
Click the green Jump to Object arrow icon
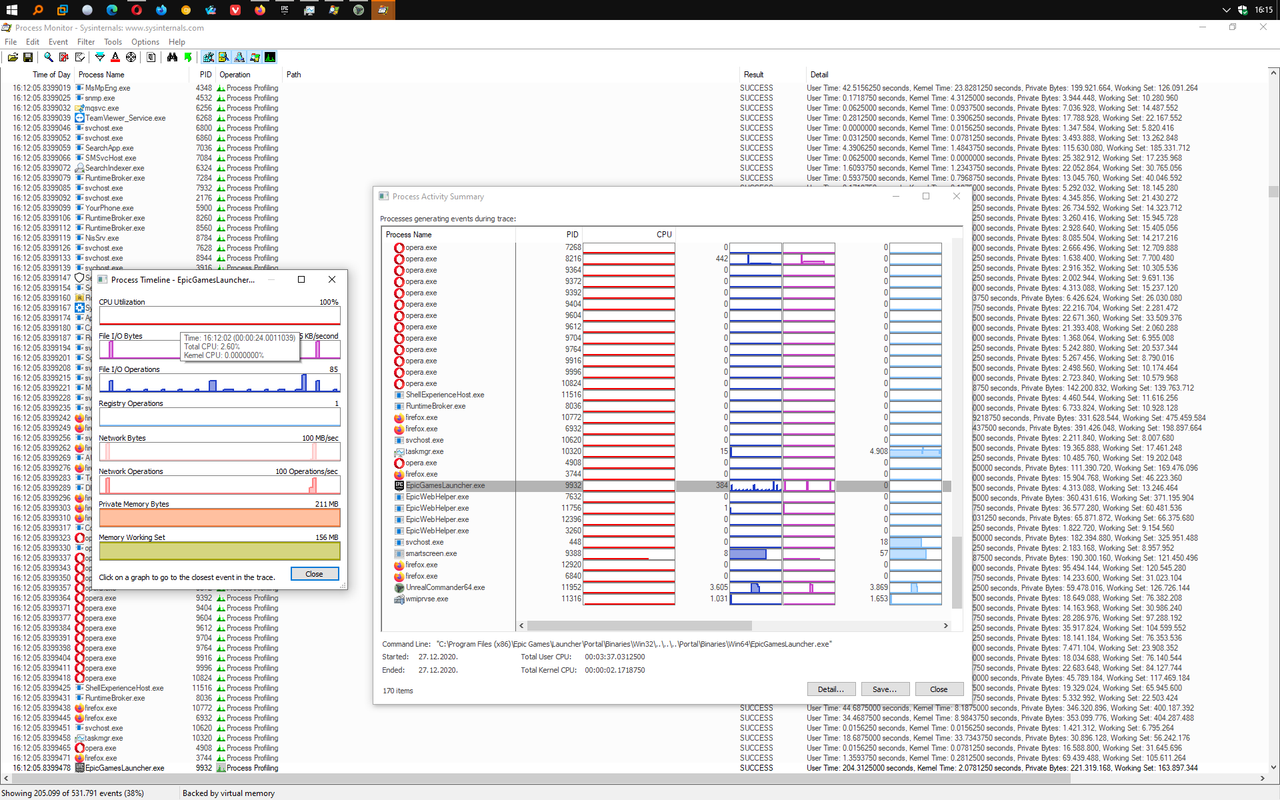tap(188, 57)
